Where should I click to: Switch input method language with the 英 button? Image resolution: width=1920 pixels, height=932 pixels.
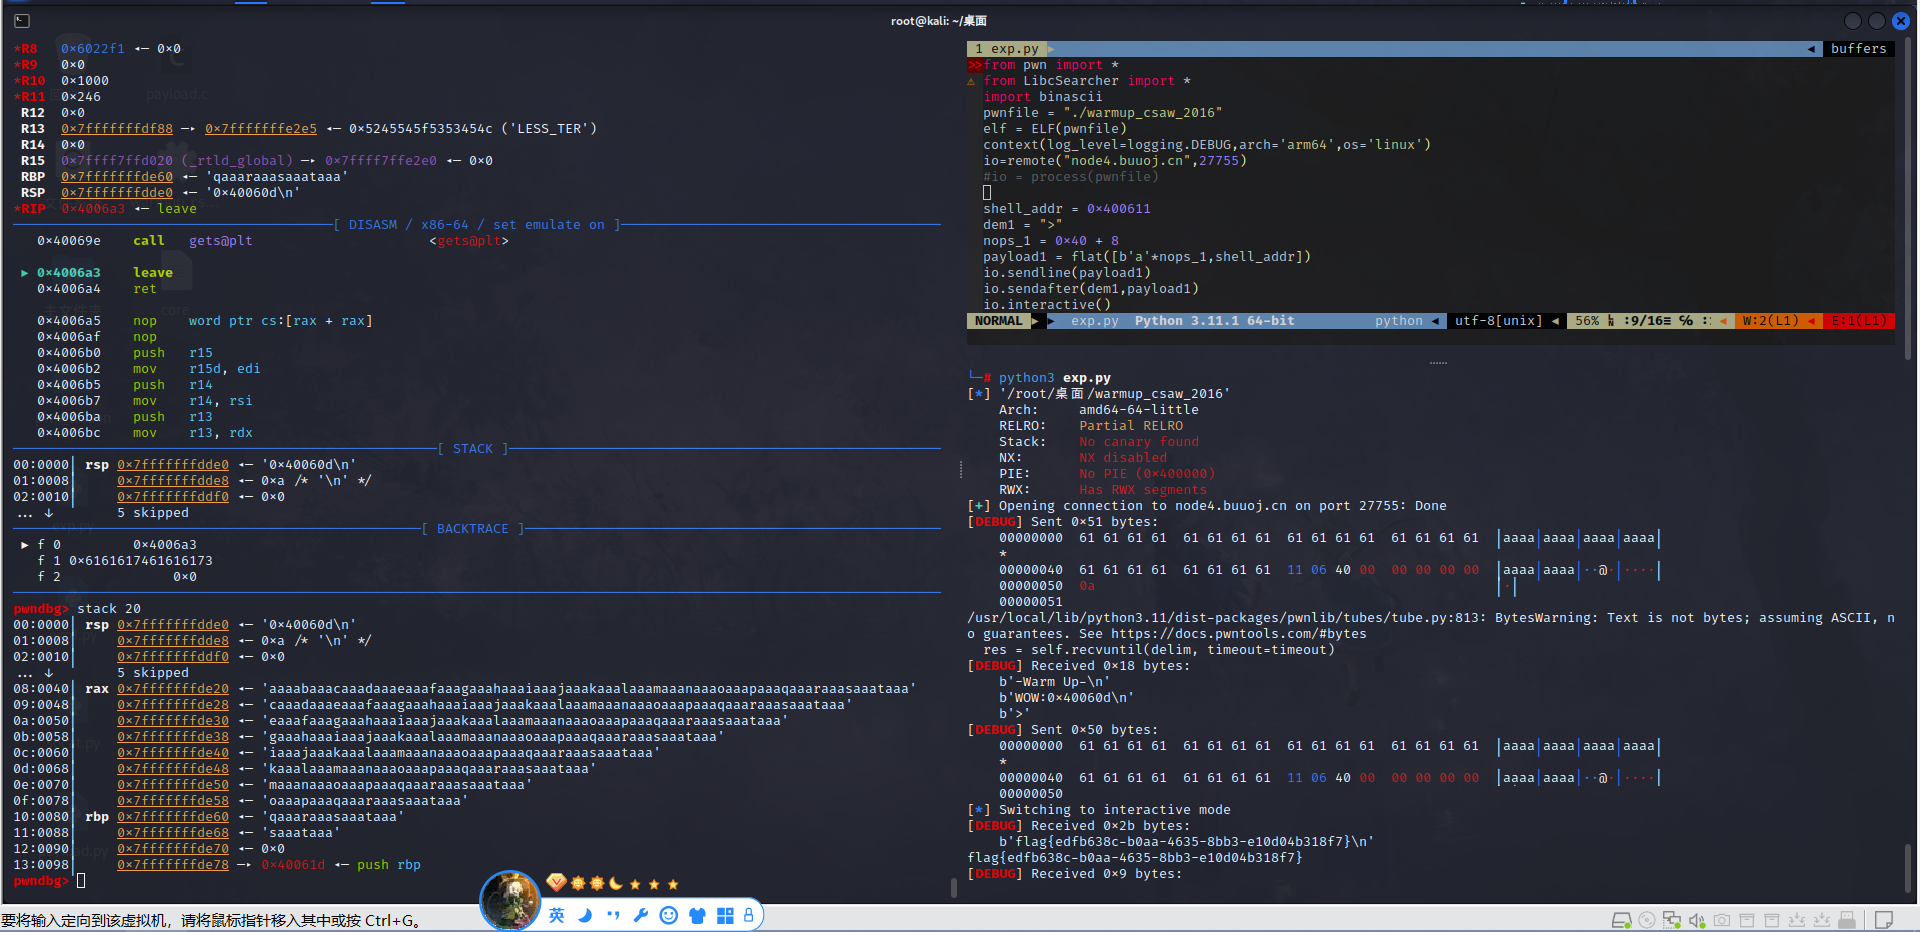click(557, 915)
